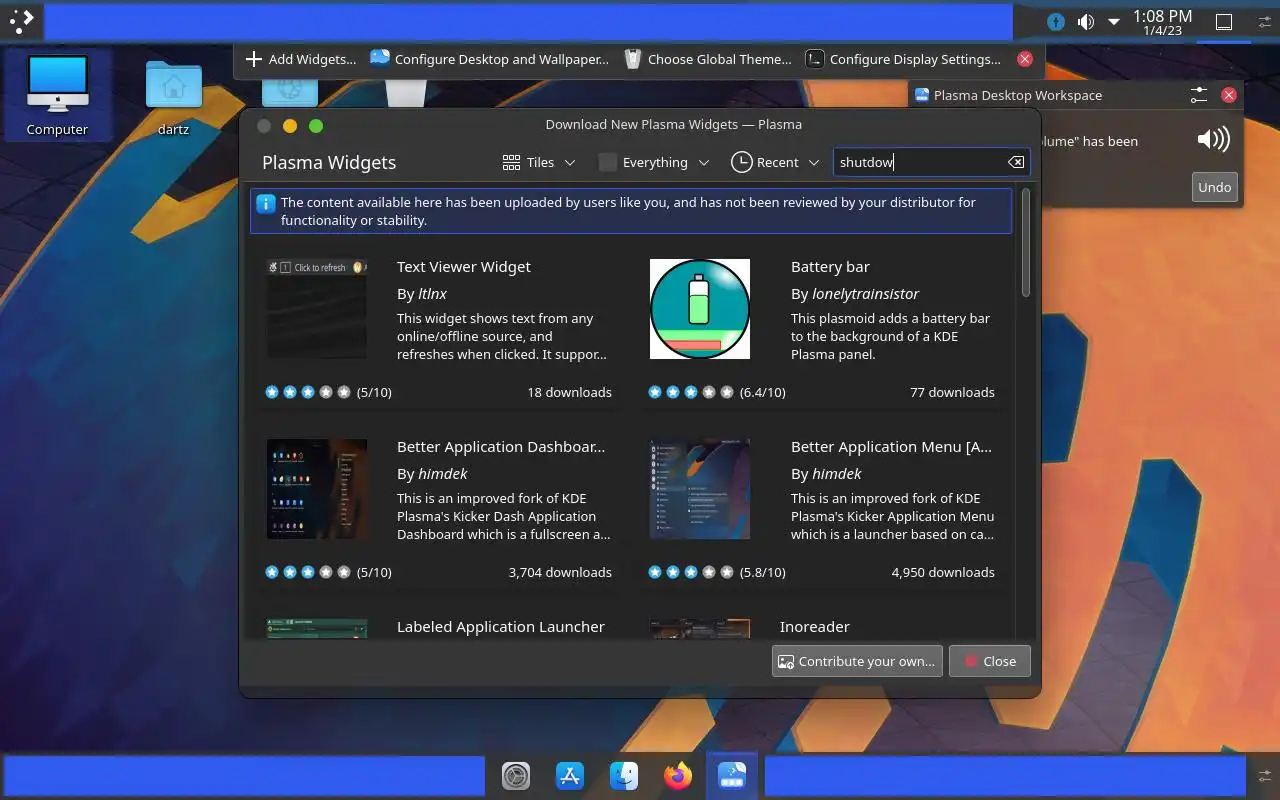Click the Better Application Menu thumbnail
The height and width of the screenshot is (800, 1280).
coord(700,489)
